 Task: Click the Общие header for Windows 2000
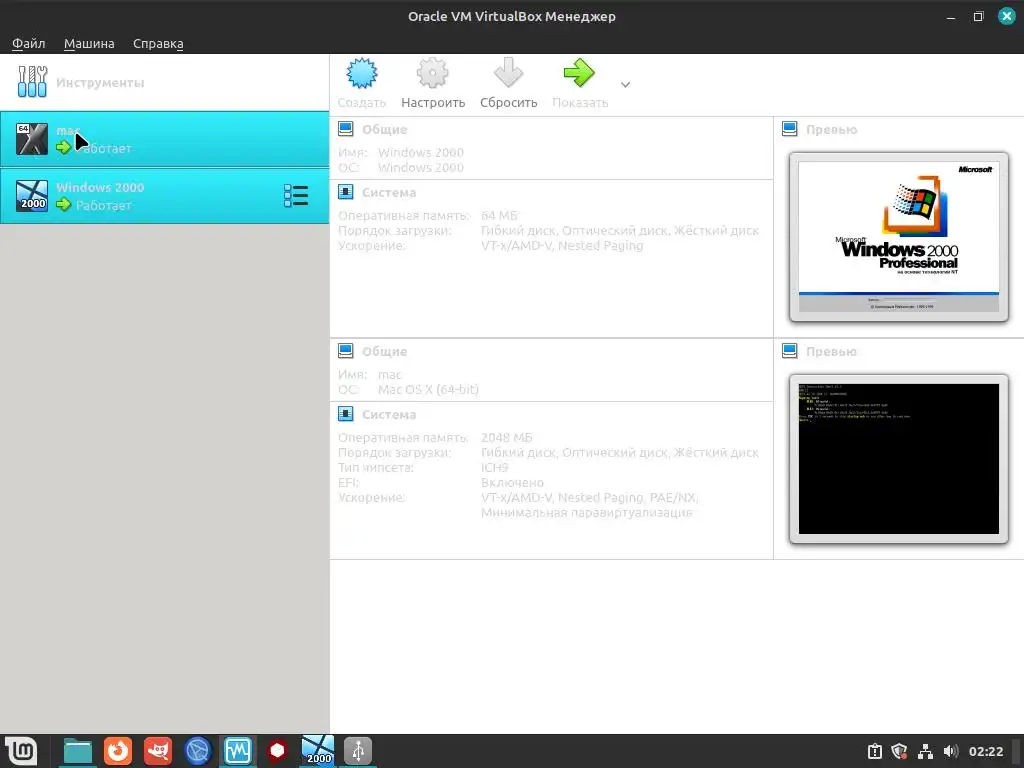coord(385,129)
